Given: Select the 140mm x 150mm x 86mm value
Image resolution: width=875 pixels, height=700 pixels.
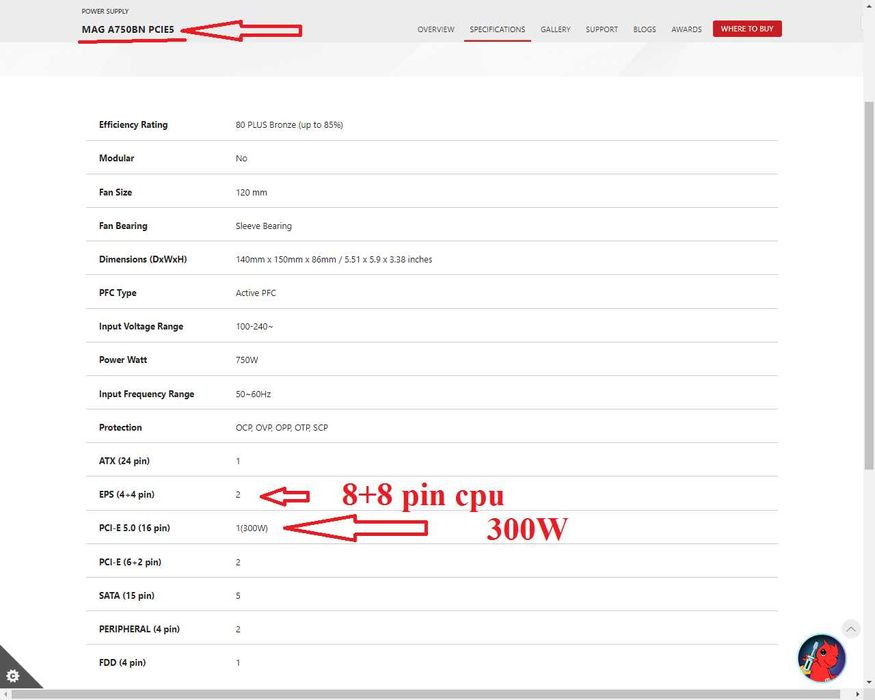Looking at the screenshot, I should point(334,260).
